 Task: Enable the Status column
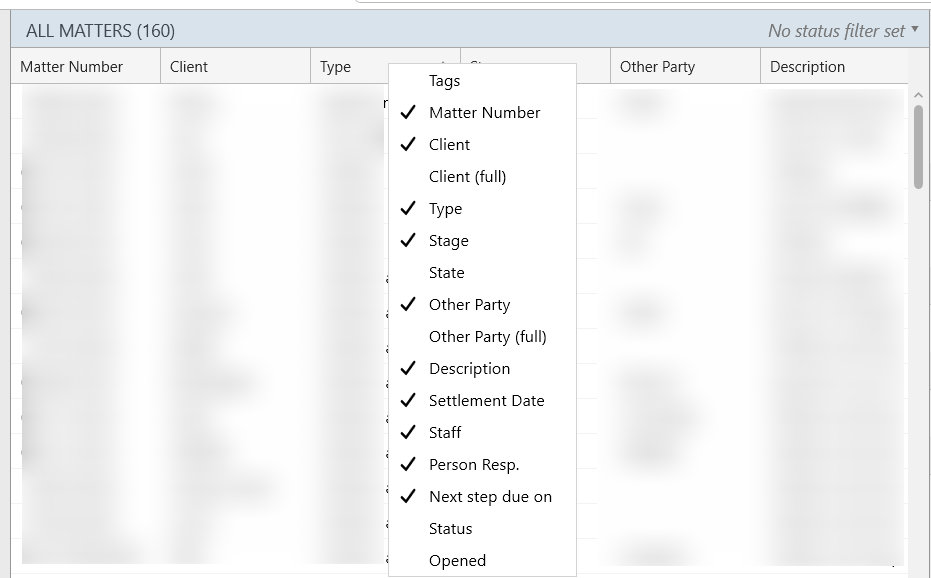tap(450, 529)
